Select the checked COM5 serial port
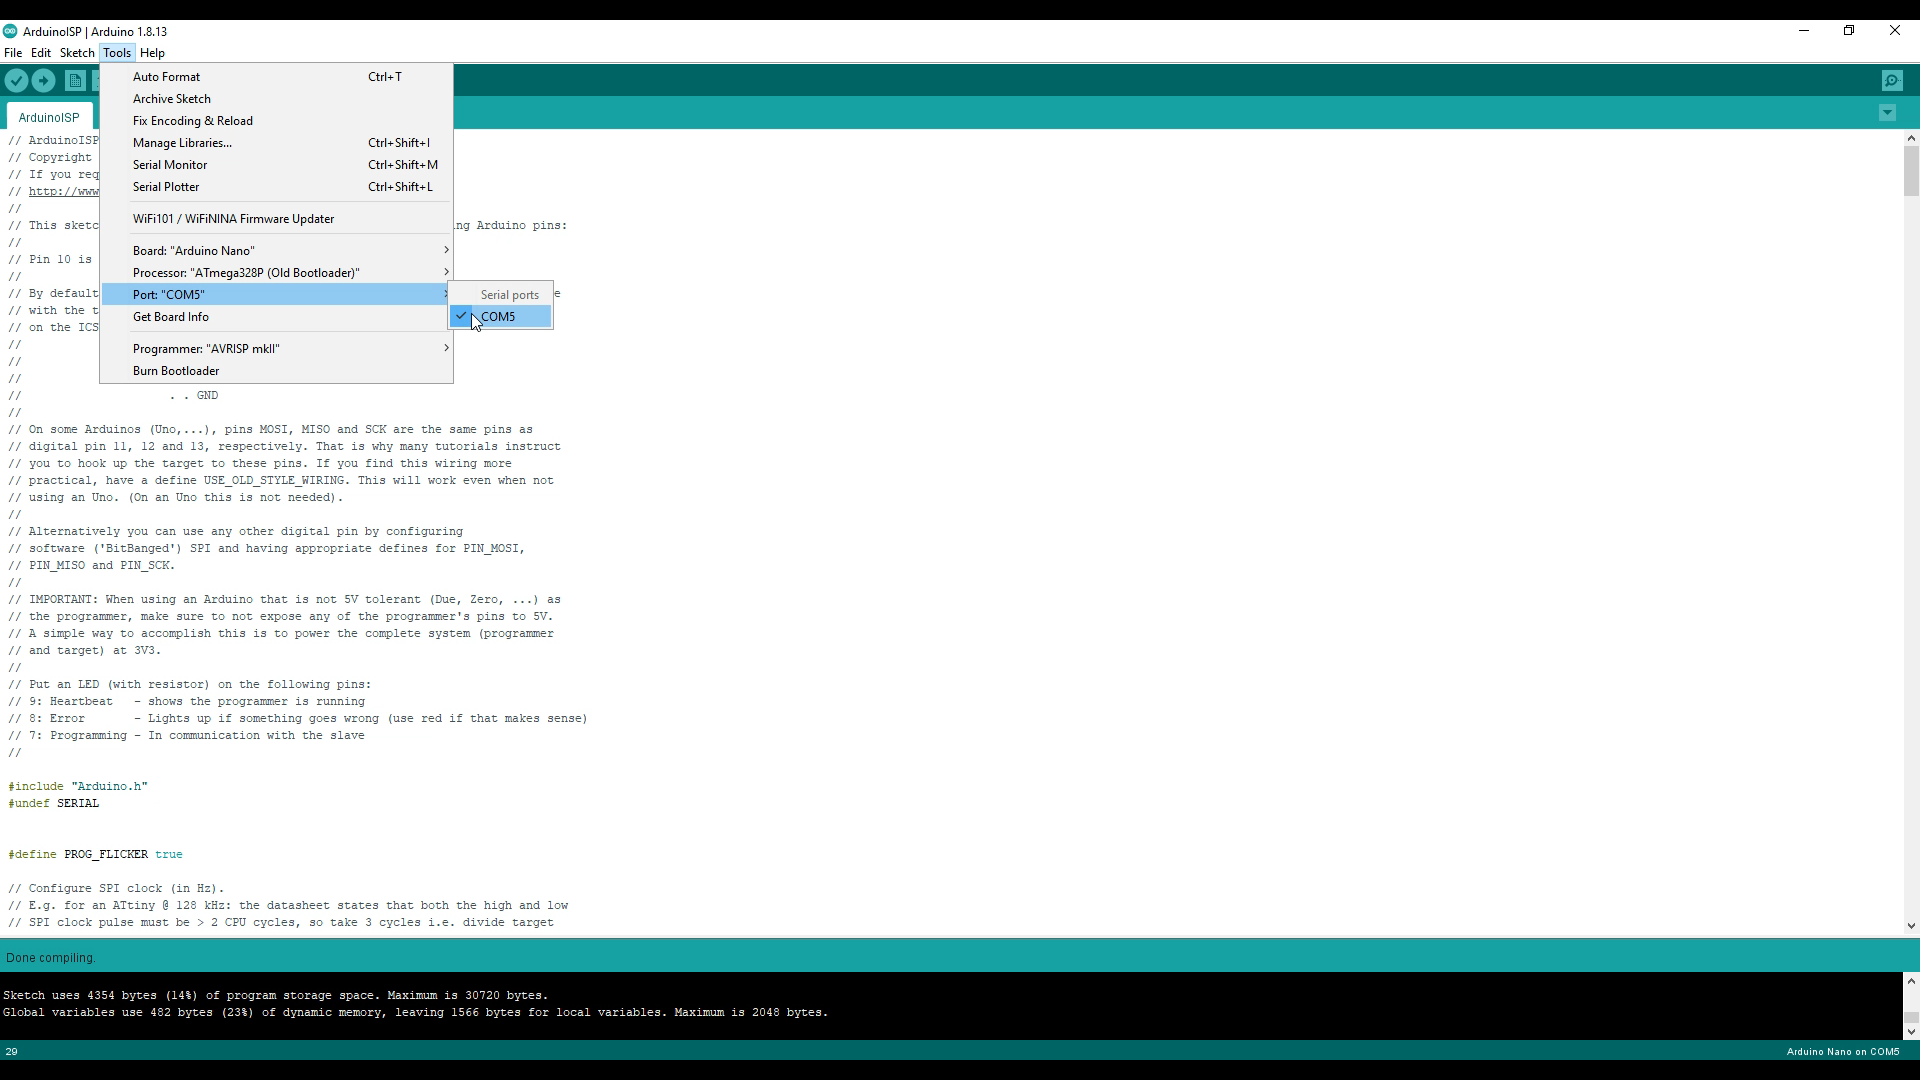This screenshot has height=1080, width=1920. click(499, 317)
